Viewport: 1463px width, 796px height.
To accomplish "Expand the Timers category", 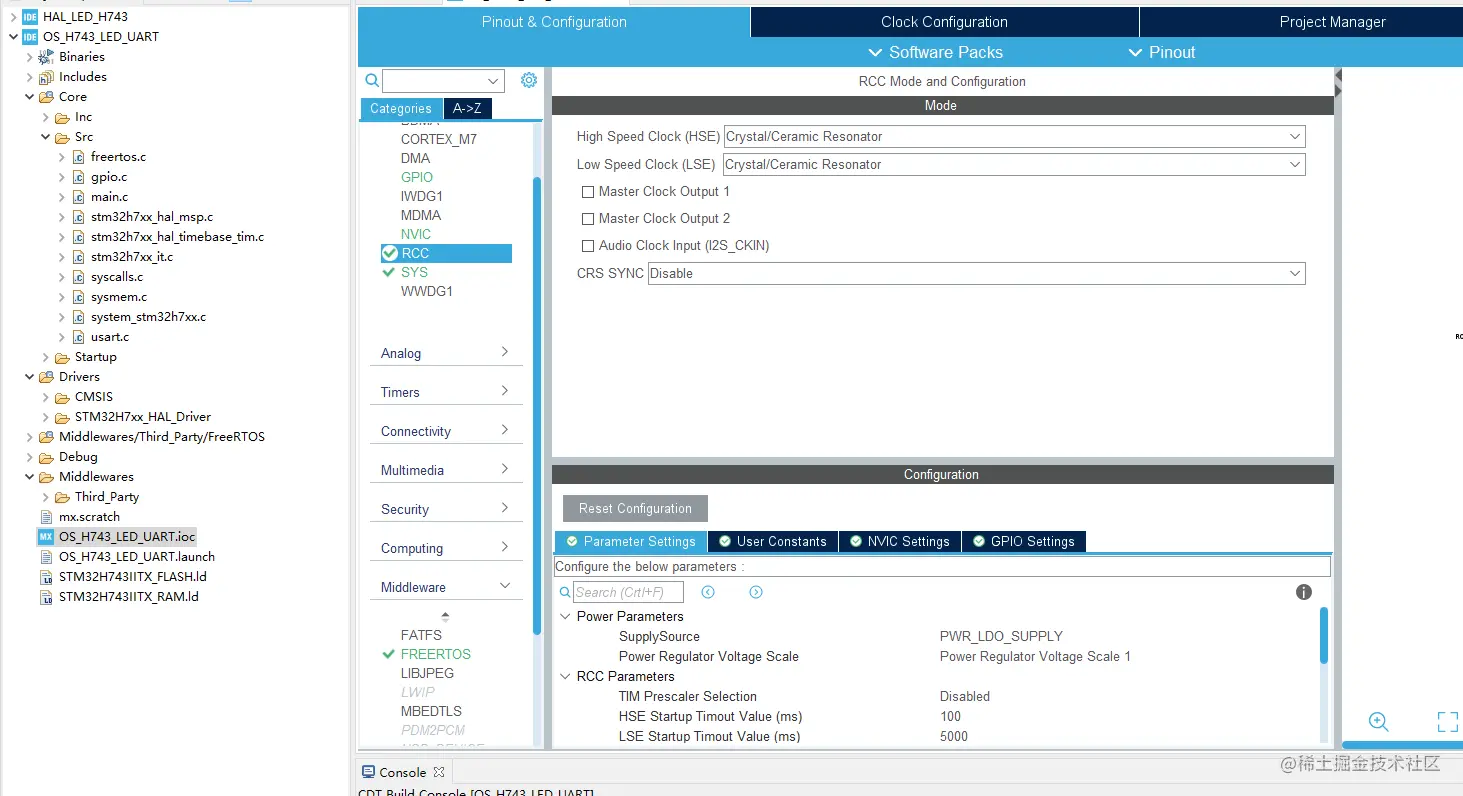I will 446,392.
